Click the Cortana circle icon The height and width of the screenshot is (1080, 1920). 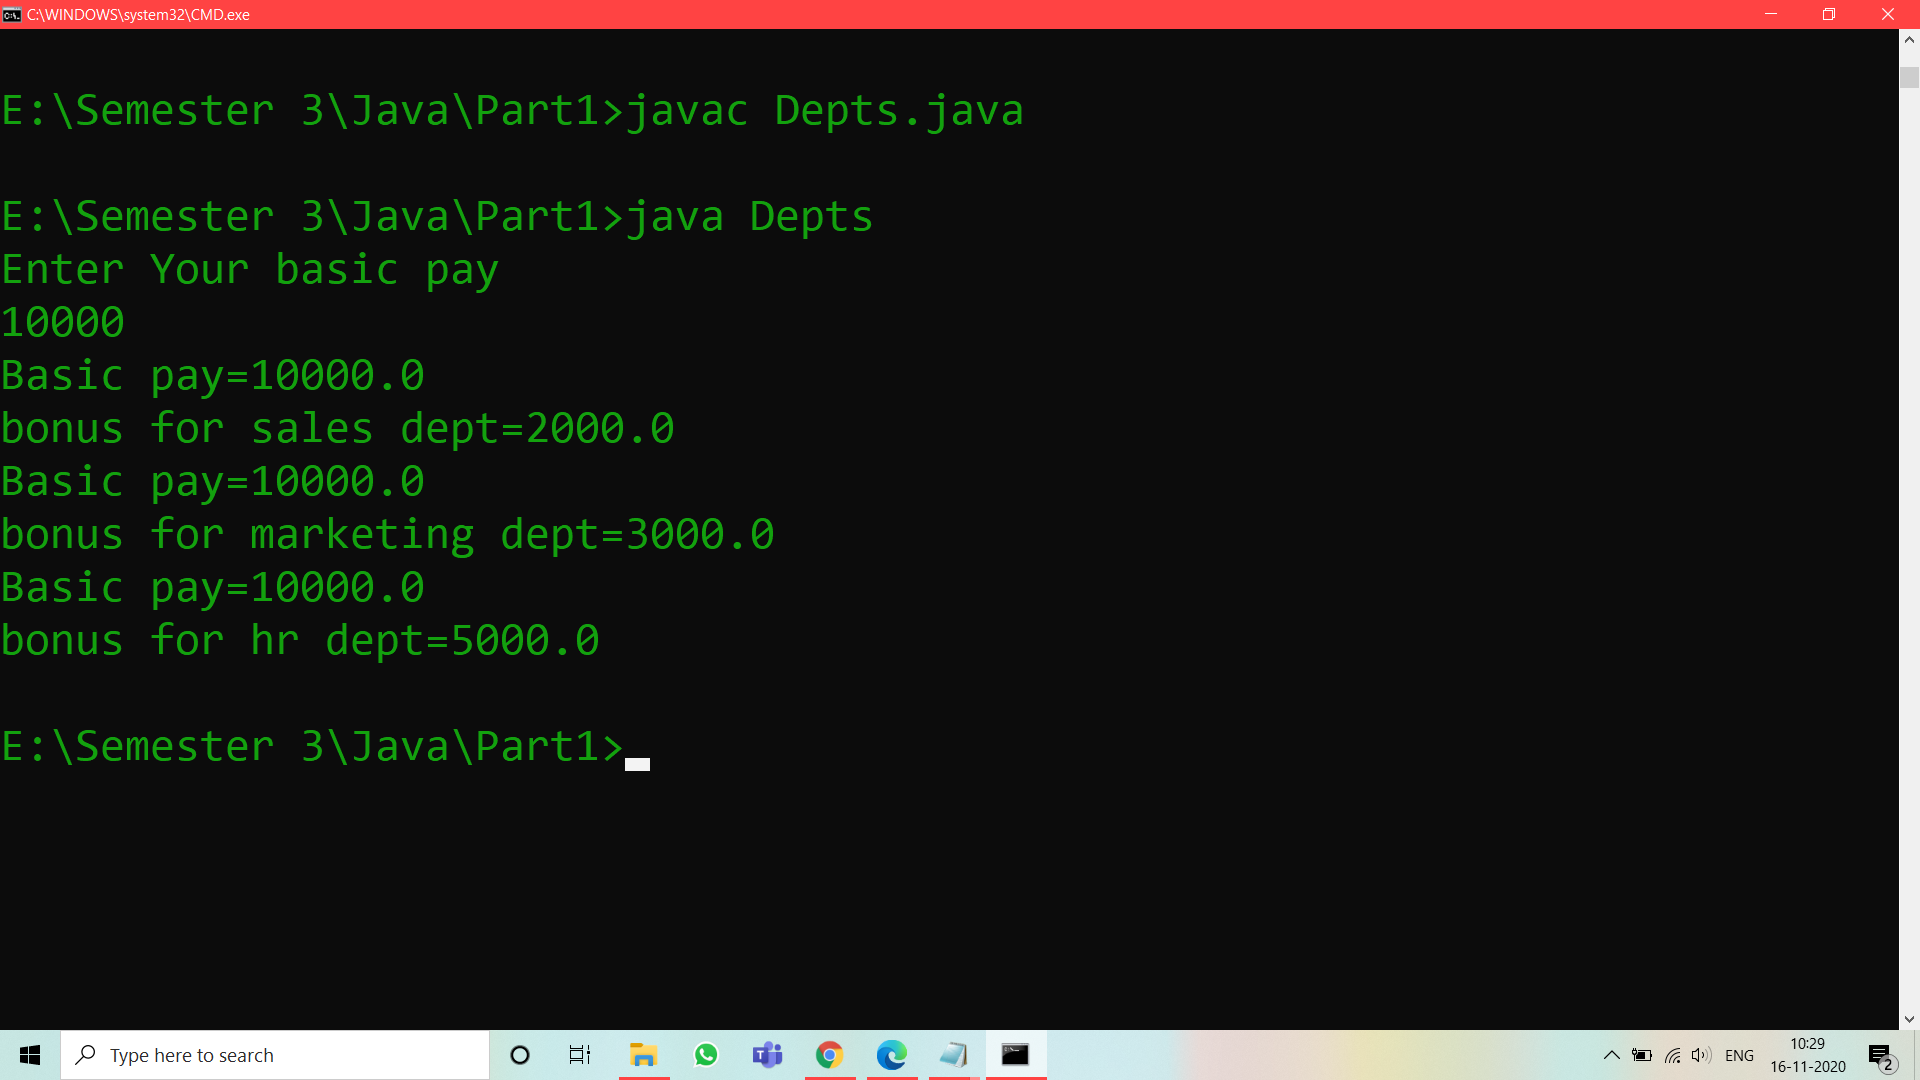[x=519, y=1054]
